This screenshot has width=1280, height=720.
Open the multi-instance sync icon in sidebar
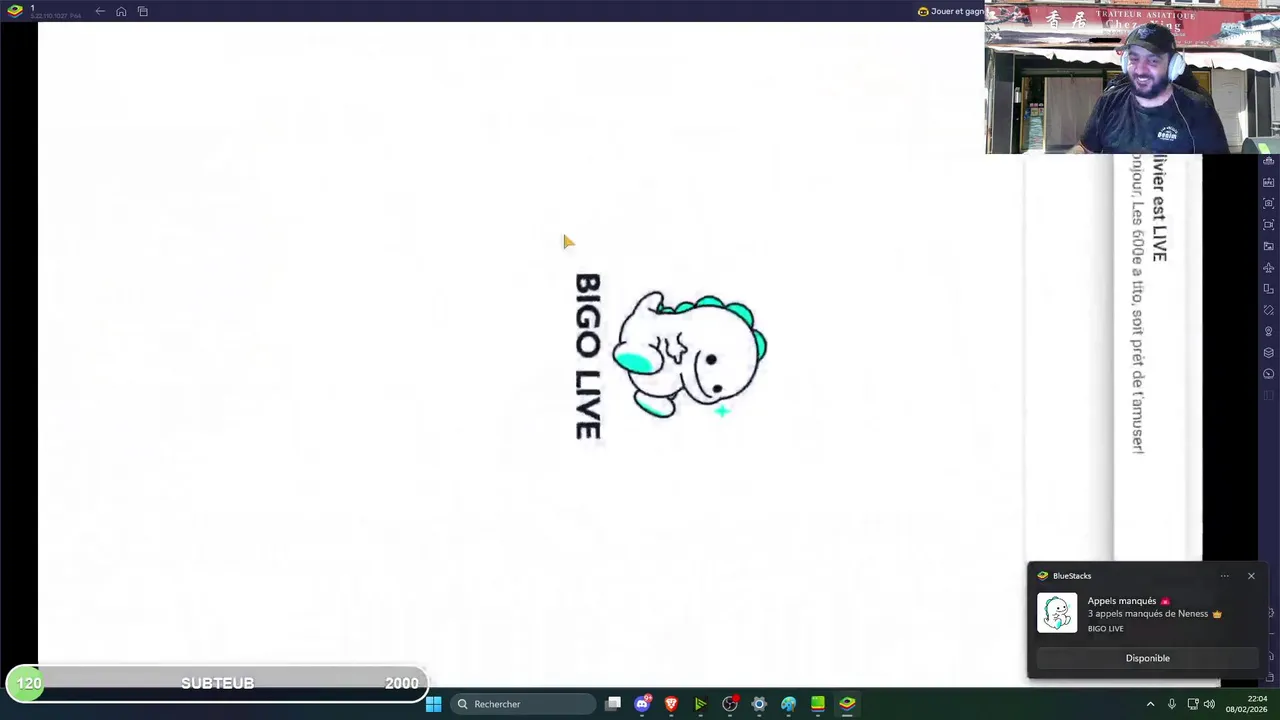tap(1268, 289)
